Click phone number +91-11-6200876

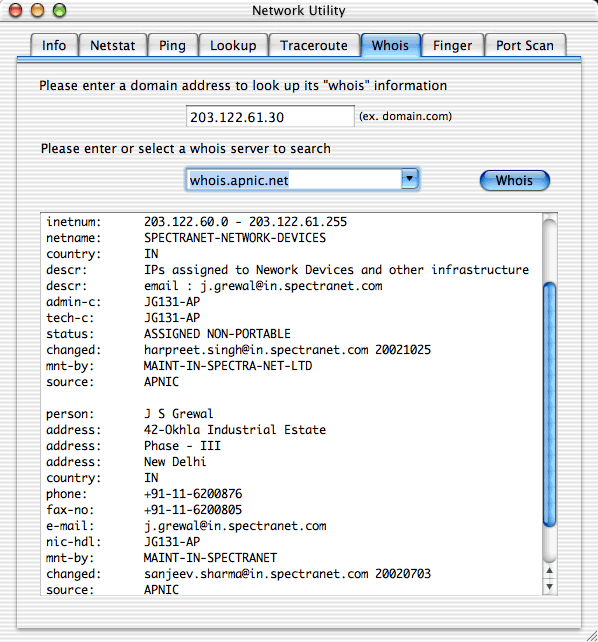(193, 494)
